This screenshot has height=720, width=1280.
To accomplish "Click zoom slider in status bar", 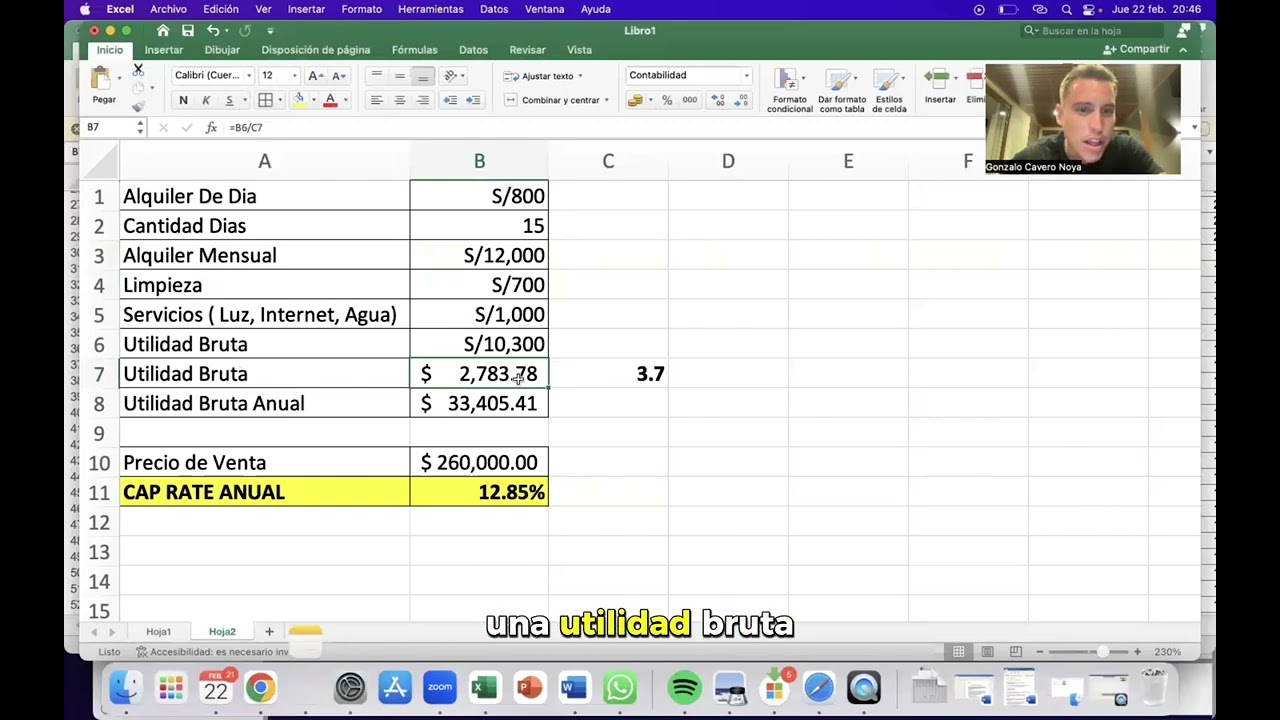I will (1088, 652).
